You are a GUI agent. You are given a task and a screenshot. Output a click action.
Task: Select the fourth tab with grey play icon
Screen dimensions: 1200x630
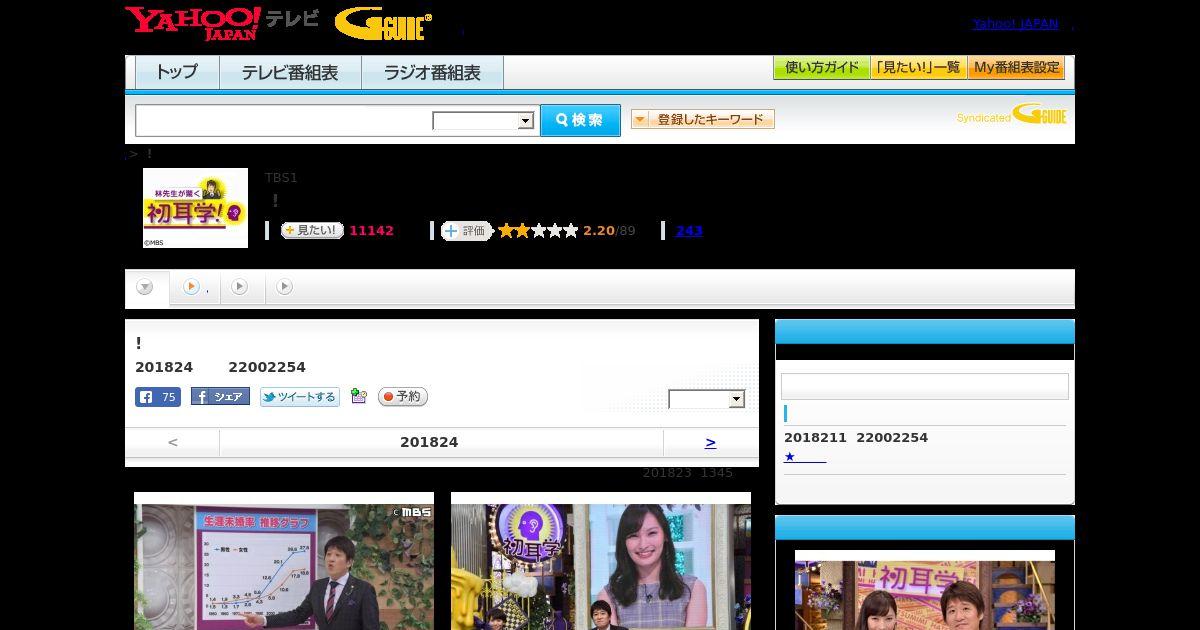pos(285,287)
